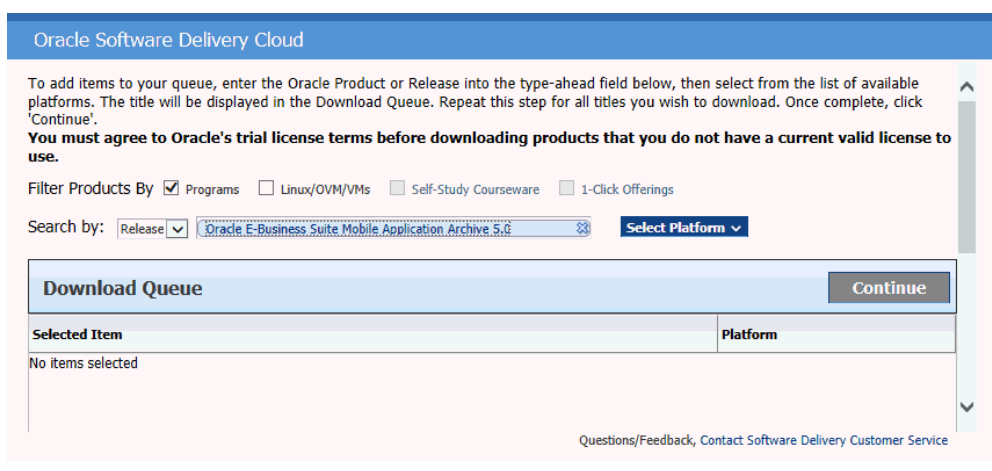
Task: Click the scroll up arrow icon
Action: pos(967,87)
